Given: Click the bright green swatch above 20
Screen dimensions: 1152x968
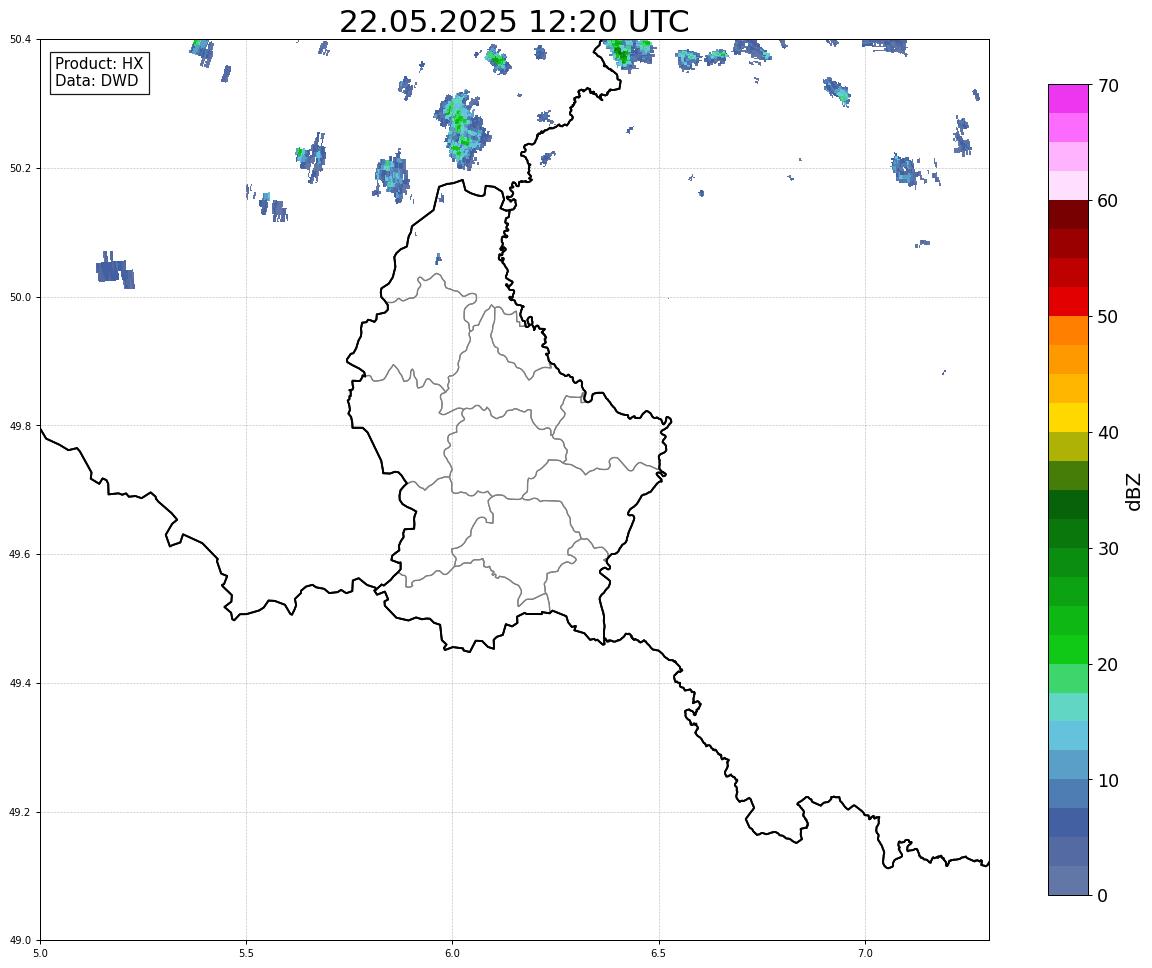Looking at the screenshot, I should [x=1068, y=649].
